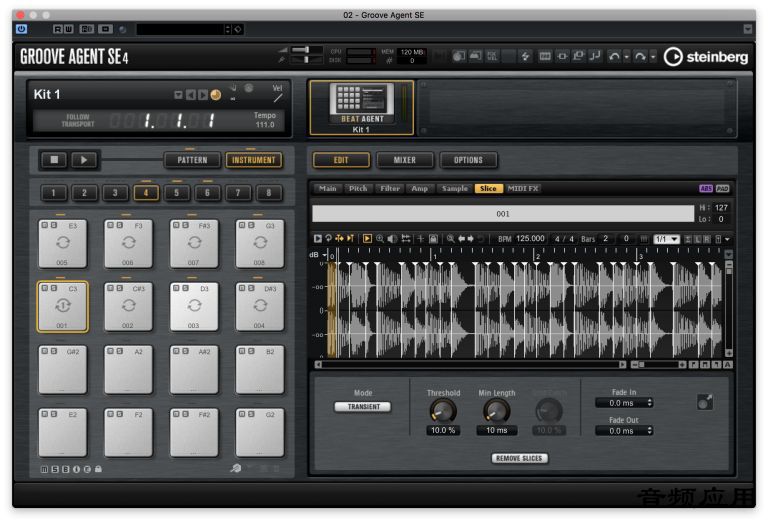Click the PATTERN button
768x523 pixels.
[x=192, y=160]
